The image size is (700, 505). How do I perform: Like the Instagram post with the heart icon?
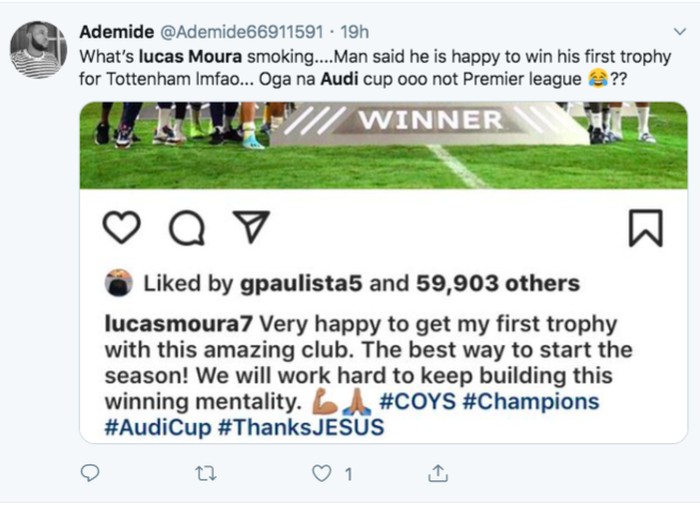coord(122,229)
